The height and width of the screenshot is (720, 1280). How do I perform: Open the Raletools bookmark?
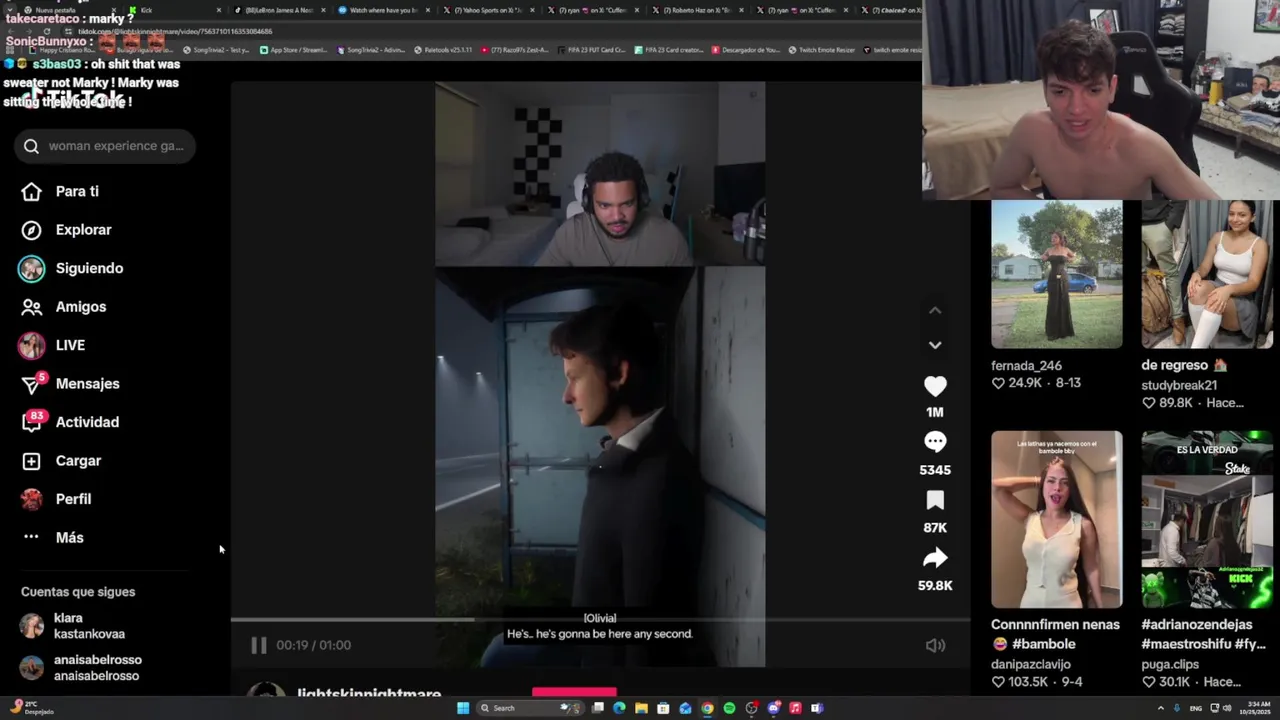(442, 50)
